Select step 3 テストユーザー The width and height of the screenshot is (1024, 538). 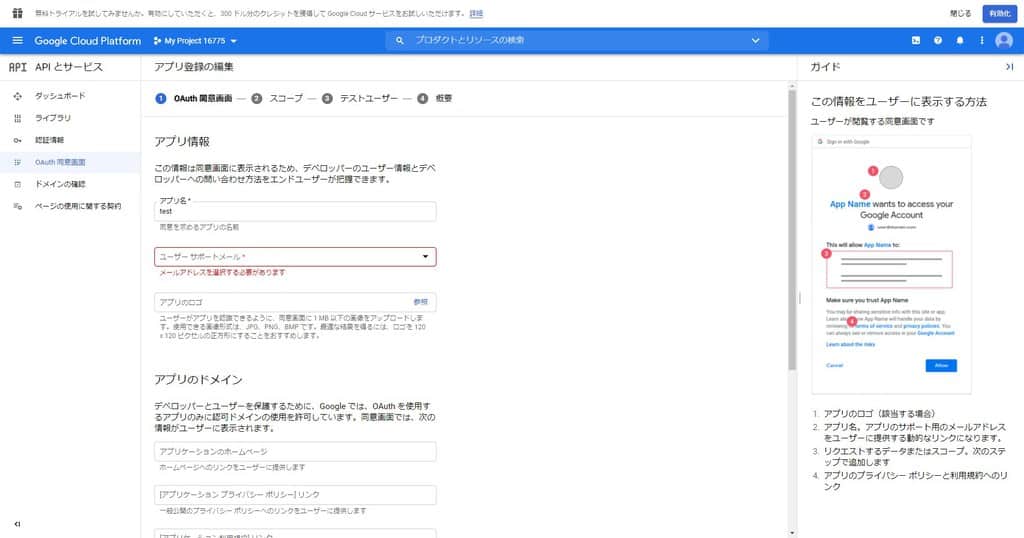(x=360, y=99)
